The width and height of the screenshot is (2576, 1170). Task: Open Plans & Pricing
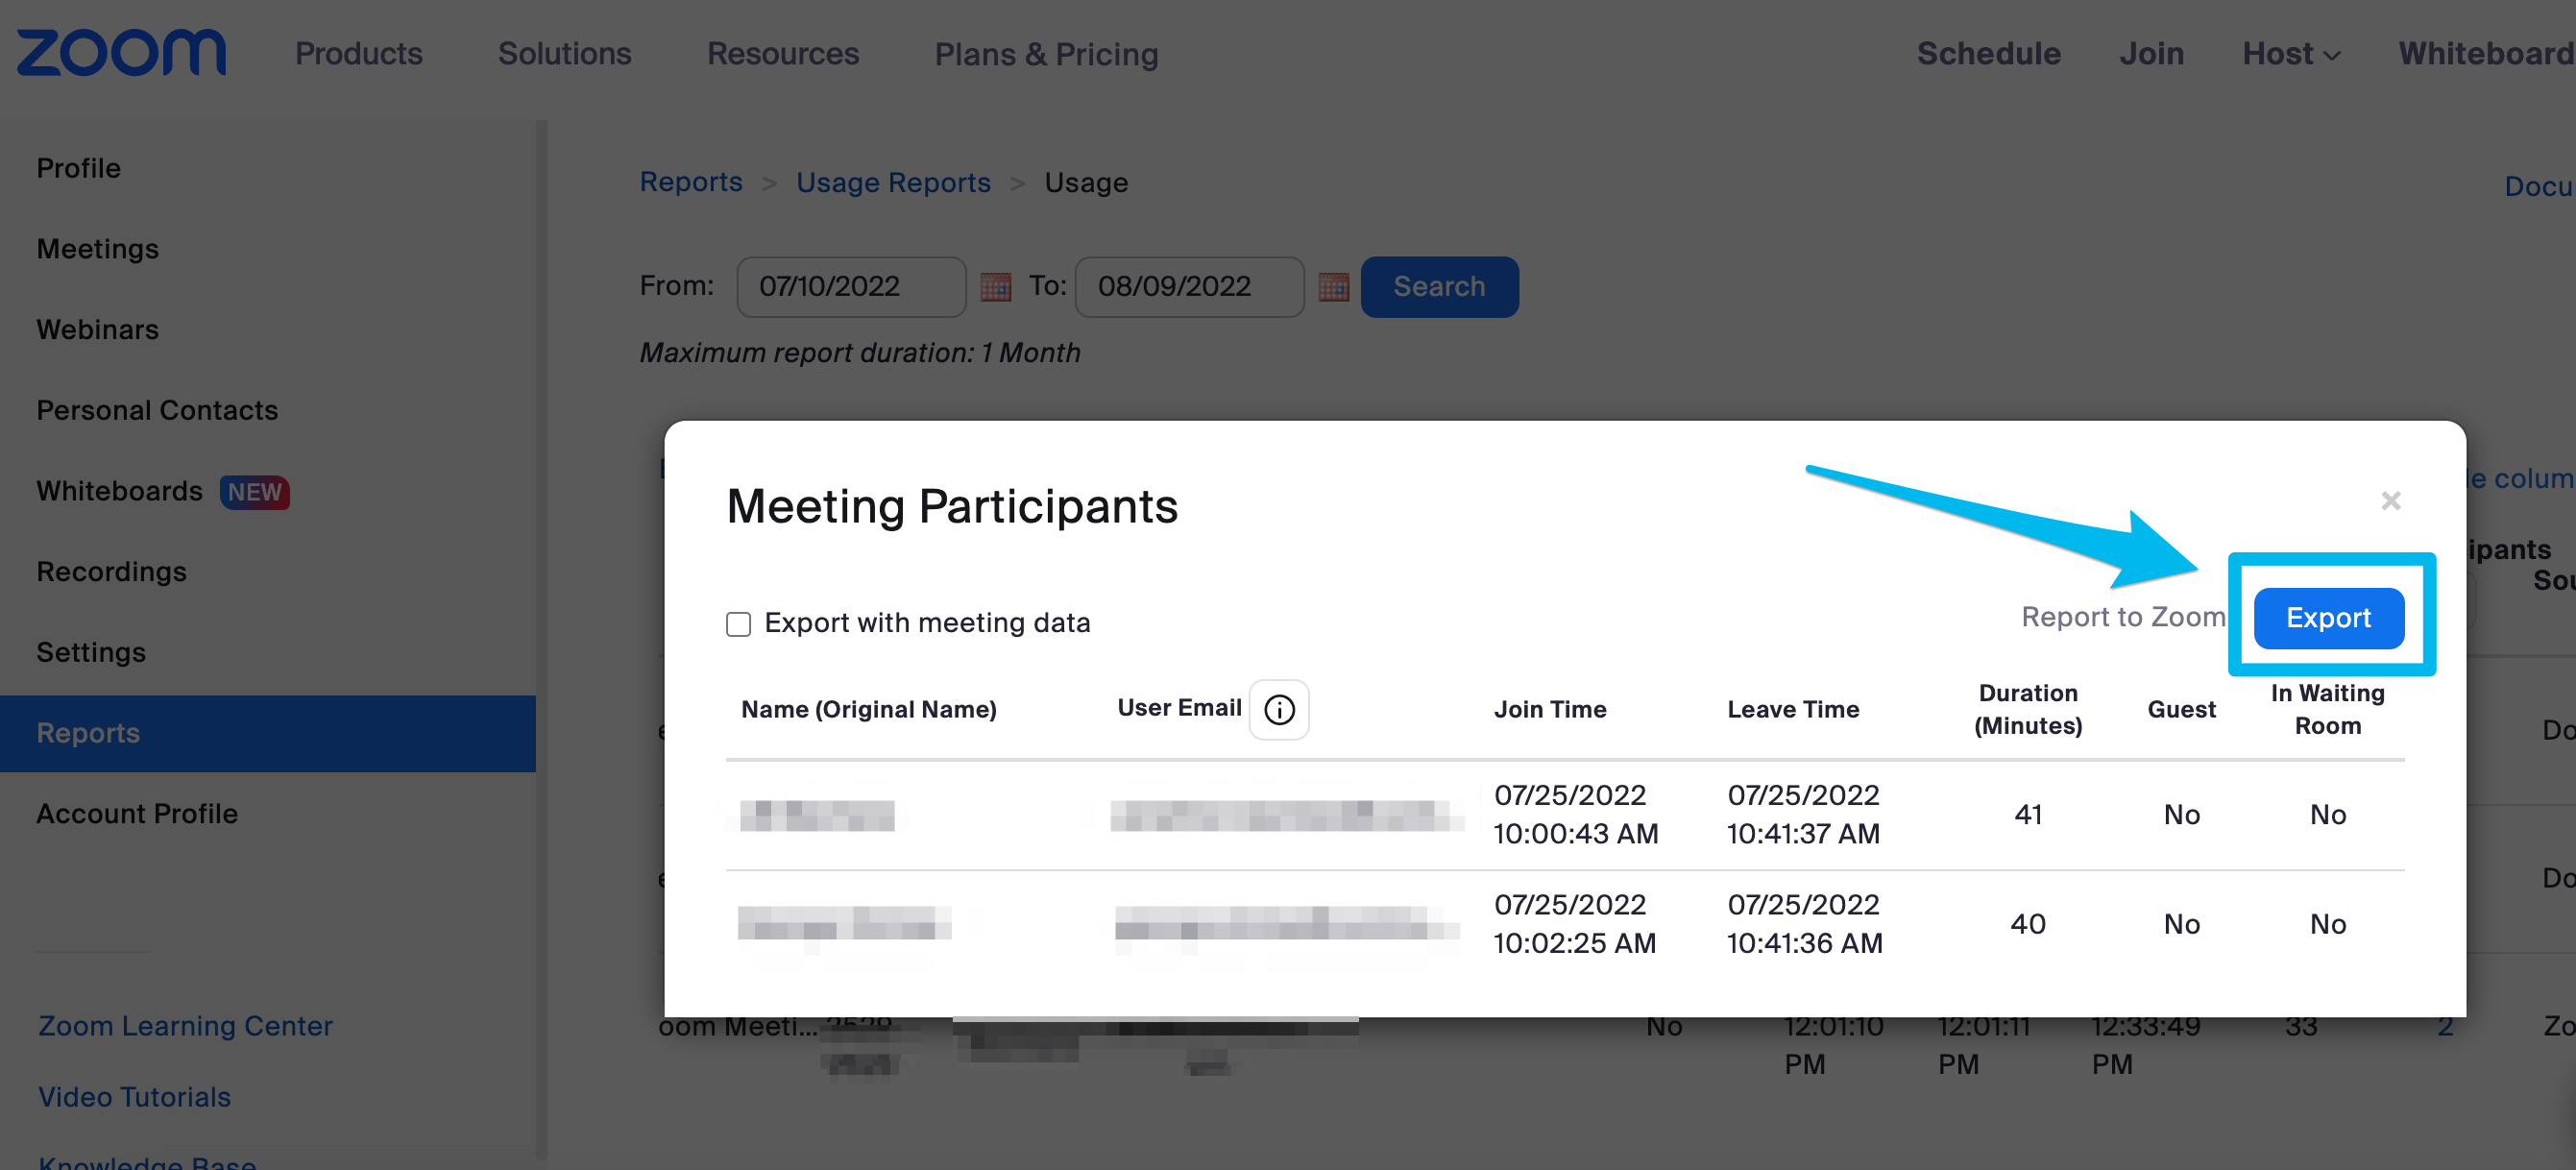(x=1046, y=54)
